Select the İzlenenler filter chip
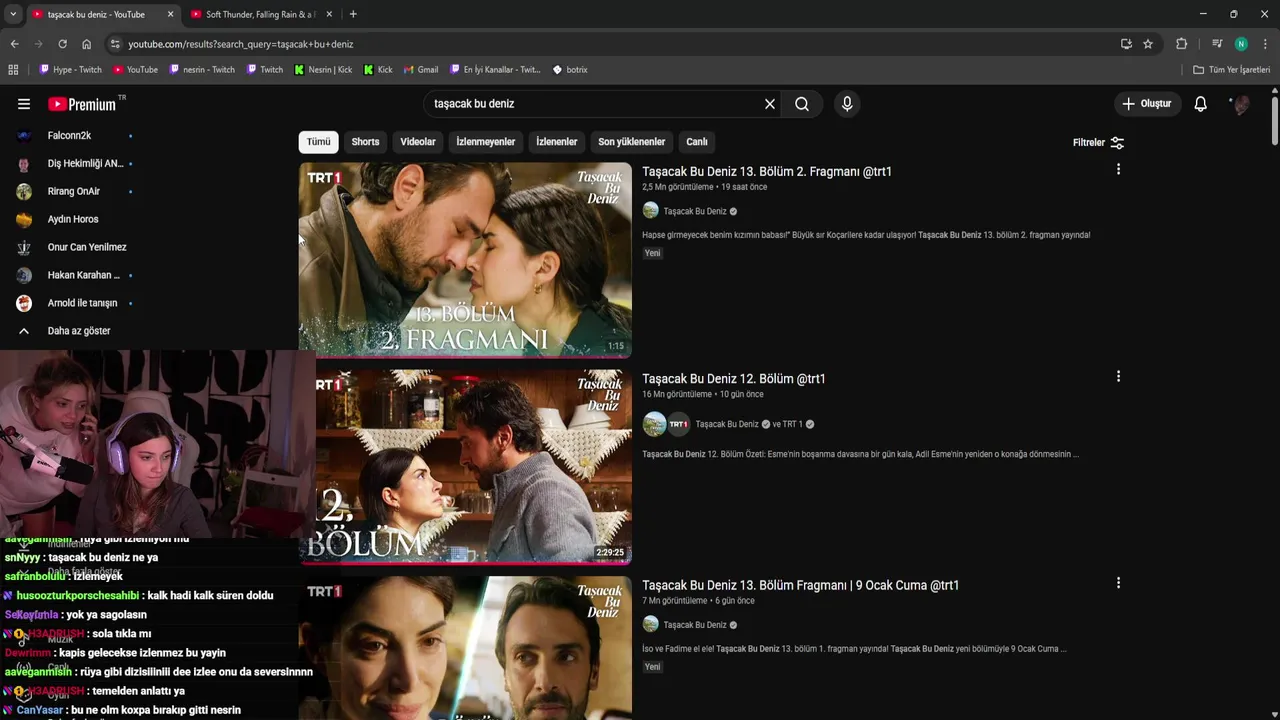The width and height of the screenshot is (1280, 720). tap(556, 142)
